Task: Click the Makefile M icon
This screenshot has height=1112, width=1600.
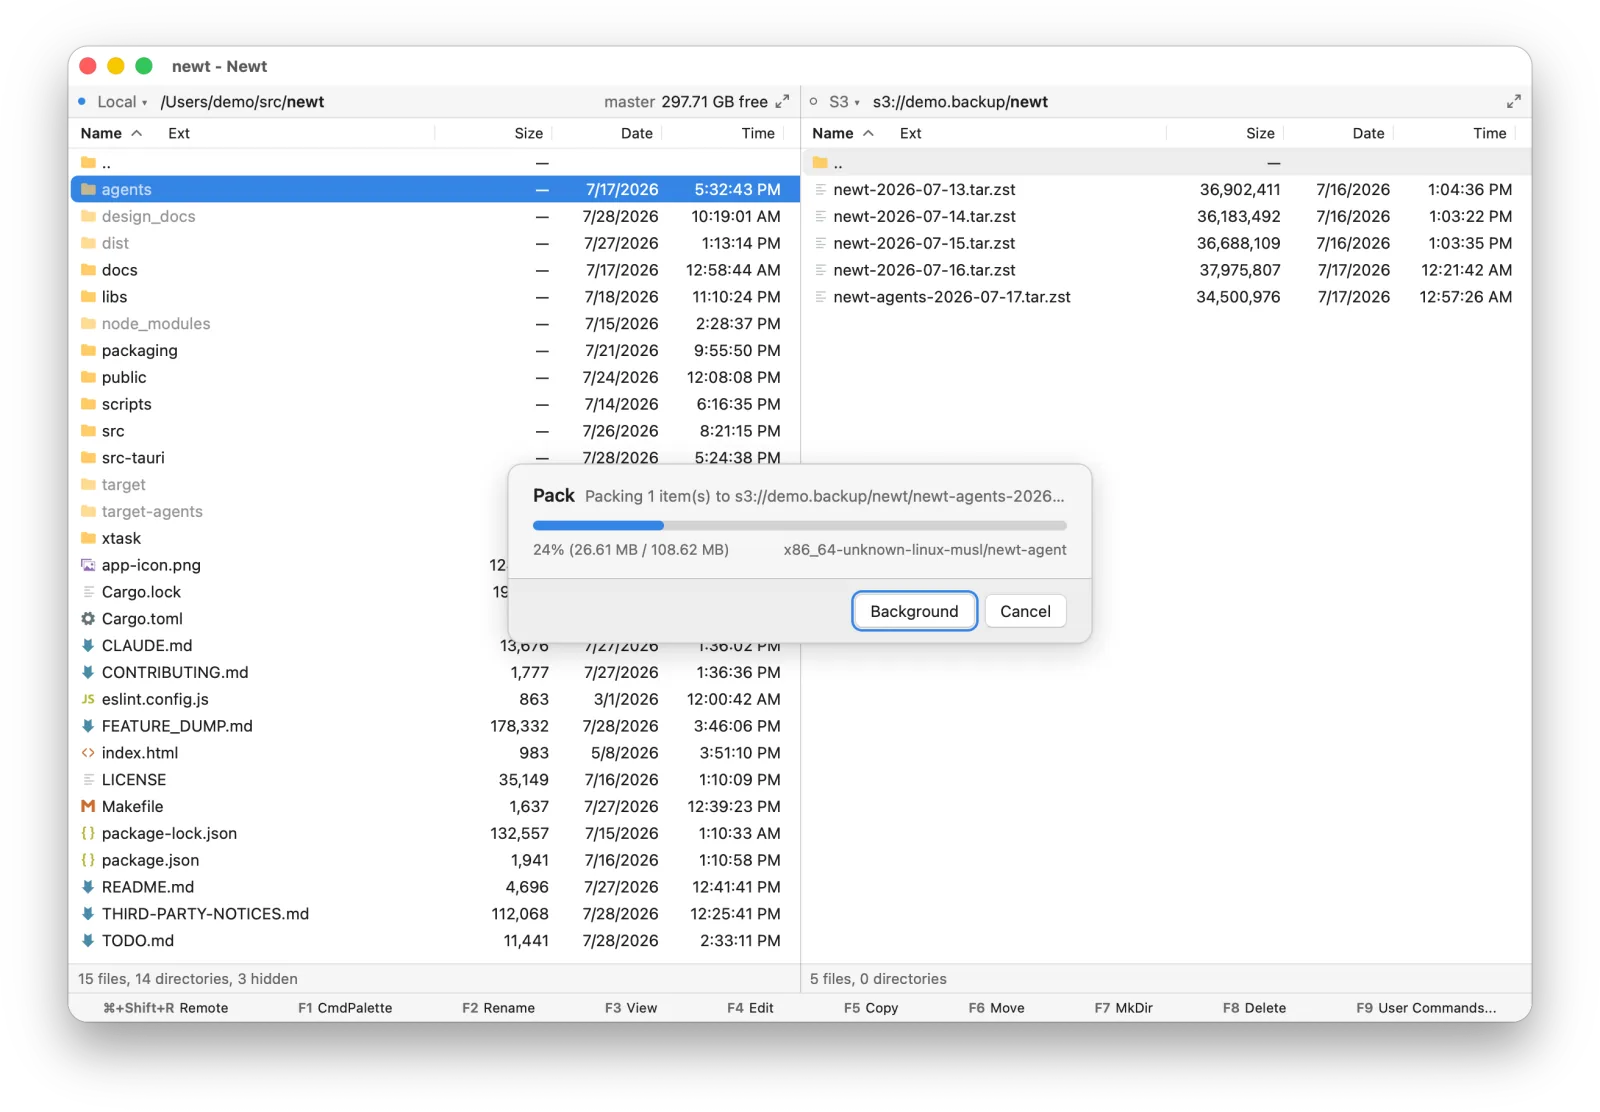Action: (x=88, y=807)
